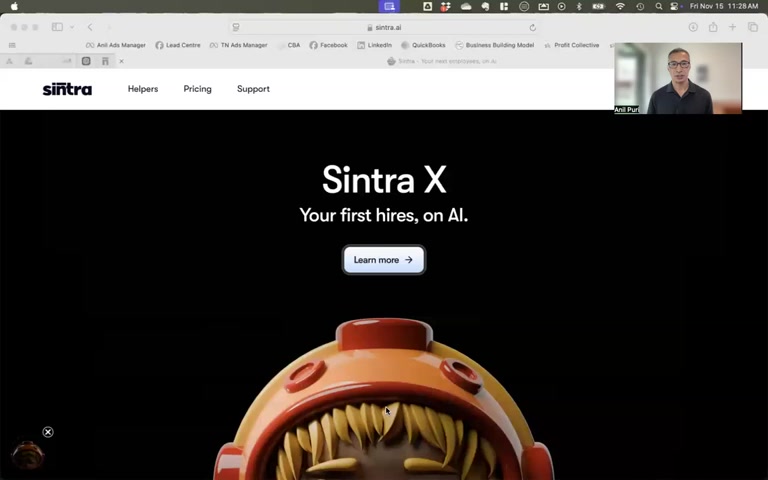Click the Sintra X heading
768x480 pixels.
pyautogui.click(x=384, y=180)
